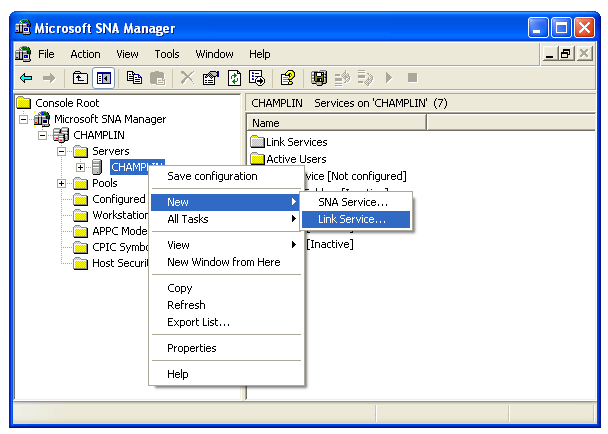Click the Link Services folder icon

[257, 142]
